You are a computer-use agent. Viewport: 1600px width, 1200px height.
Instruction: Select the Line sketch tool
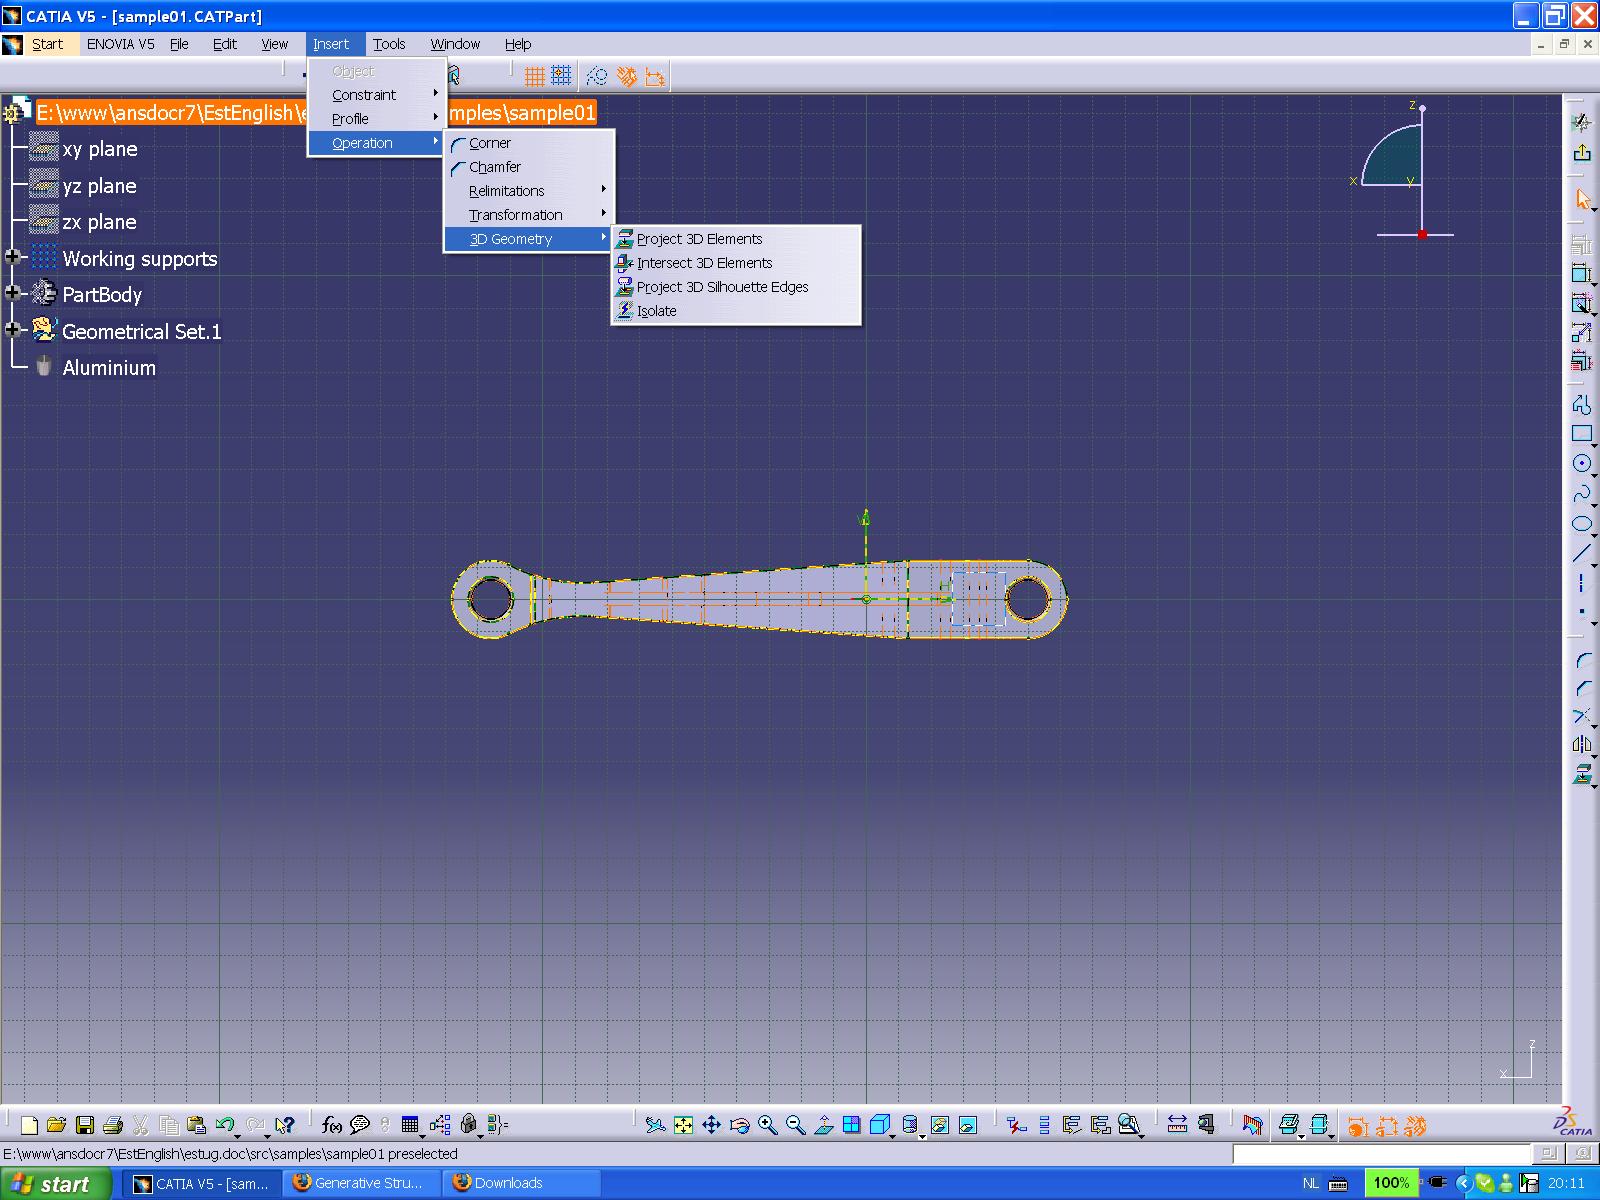[1582, 554]
